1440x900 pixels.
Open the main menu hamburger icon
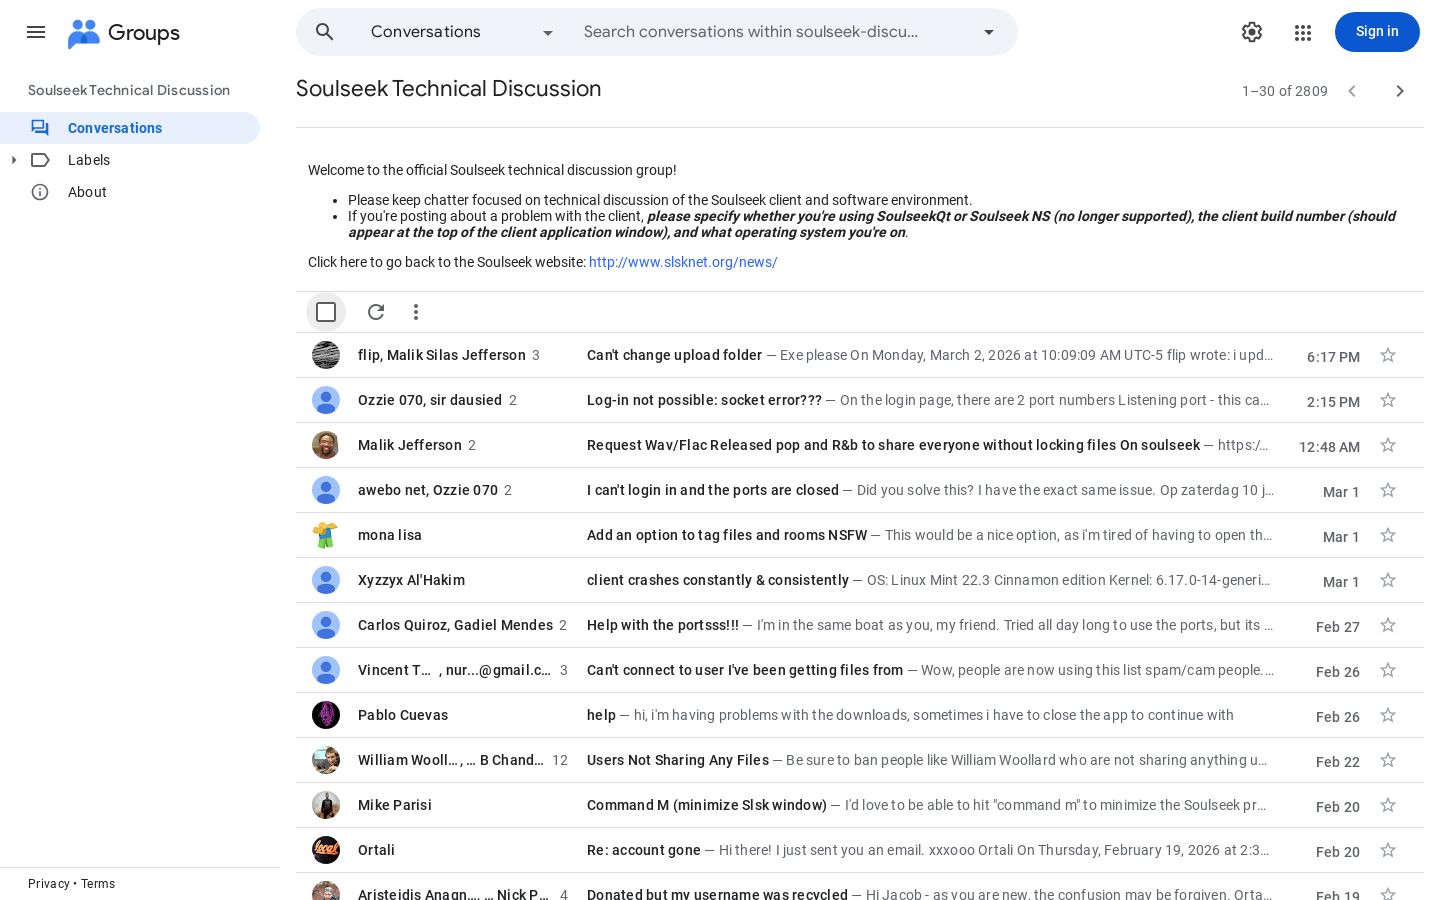coord(36,32)
